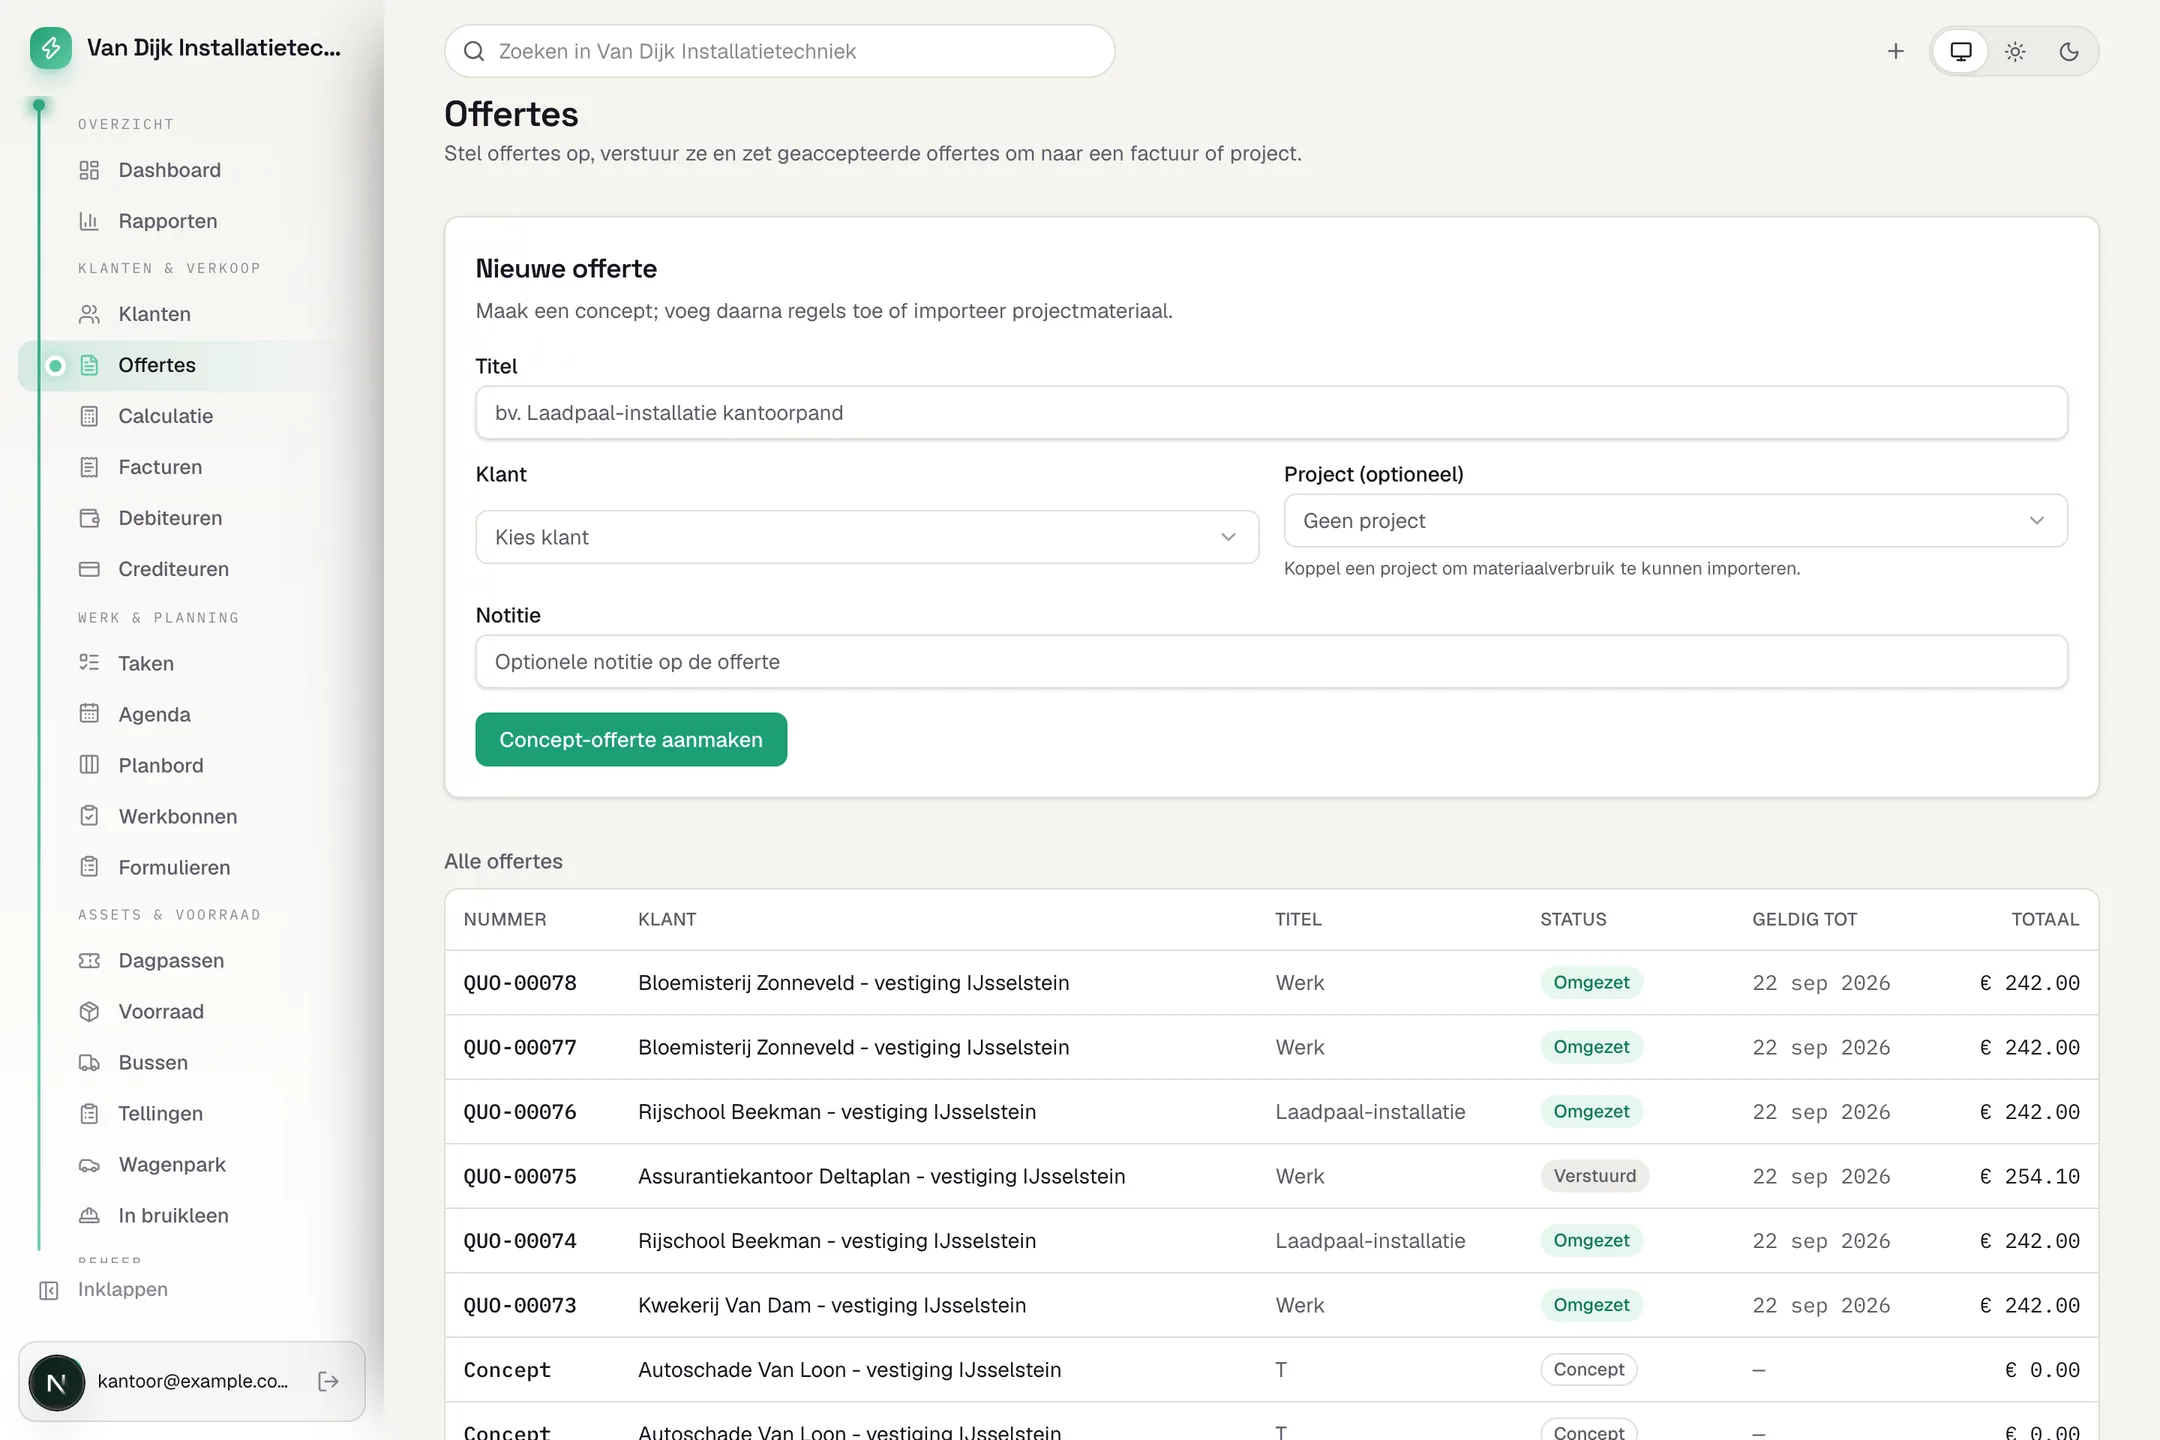Image resolution: width=2160 pixels, height=1440 pixels.
Task: Click the Tellingen clipboard icon
Action: pyautogui.click(x=89, y=1113)
